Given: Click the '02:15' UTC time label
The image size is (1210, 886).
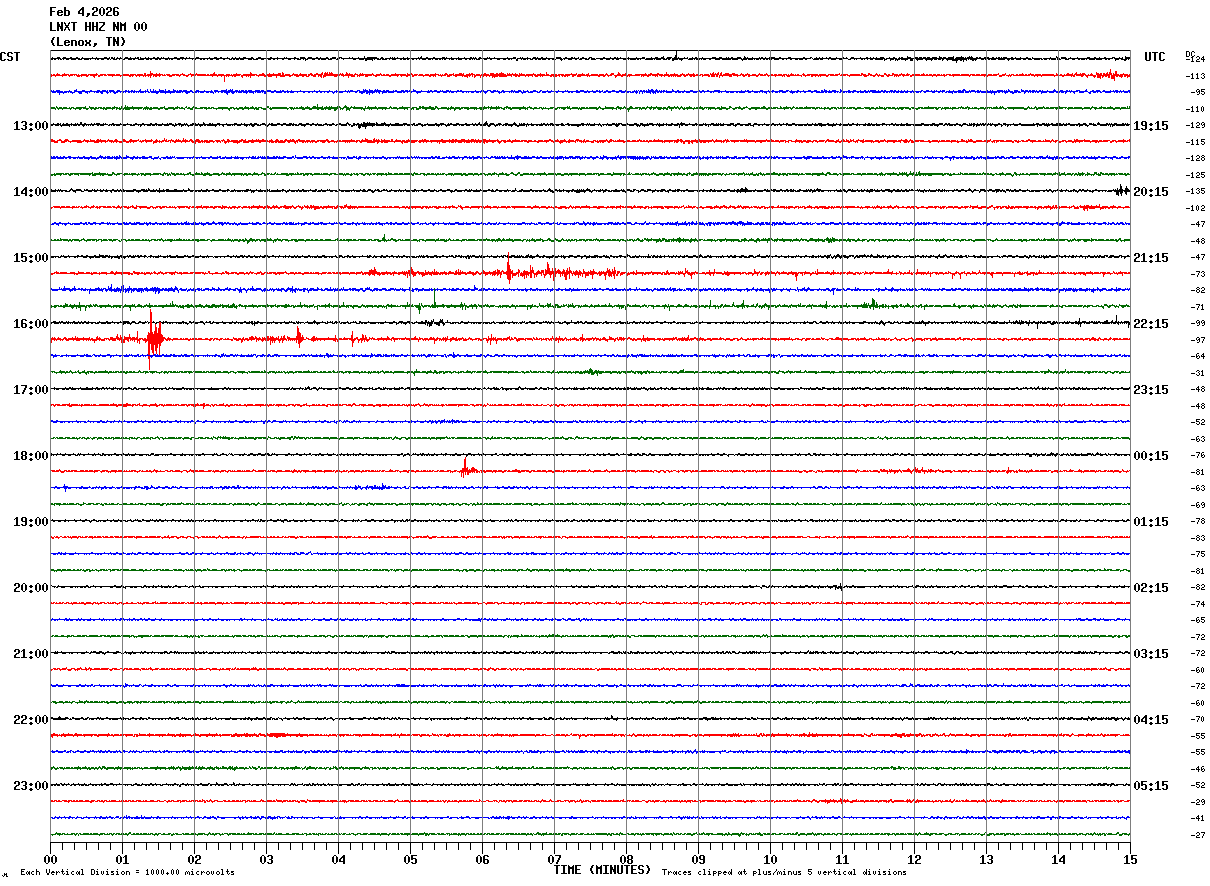Looking at the screenshot, I should (x=1151, y=588).
